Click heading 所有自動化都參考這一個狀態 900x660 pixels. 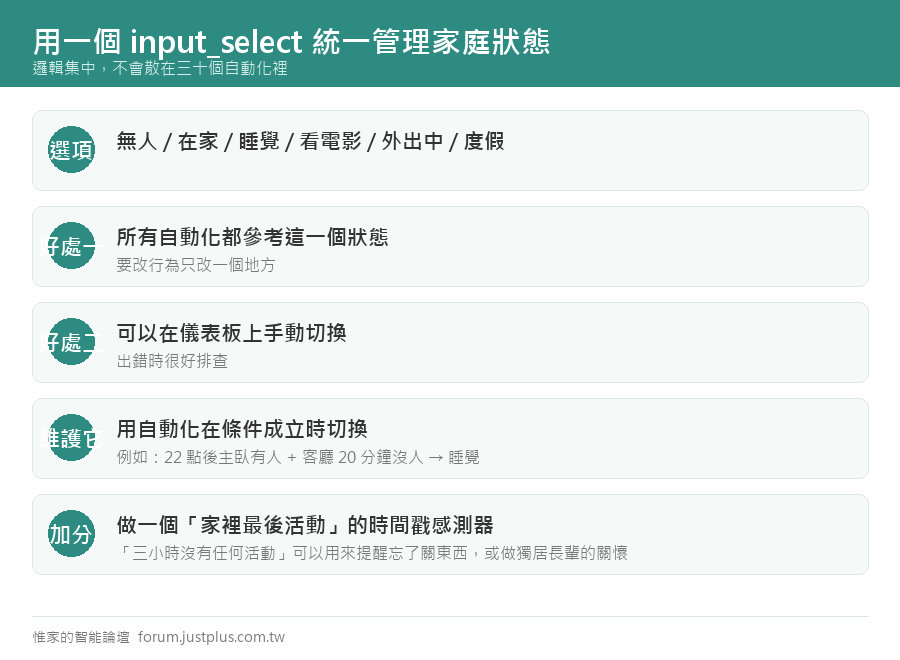[x=253, y=237]
